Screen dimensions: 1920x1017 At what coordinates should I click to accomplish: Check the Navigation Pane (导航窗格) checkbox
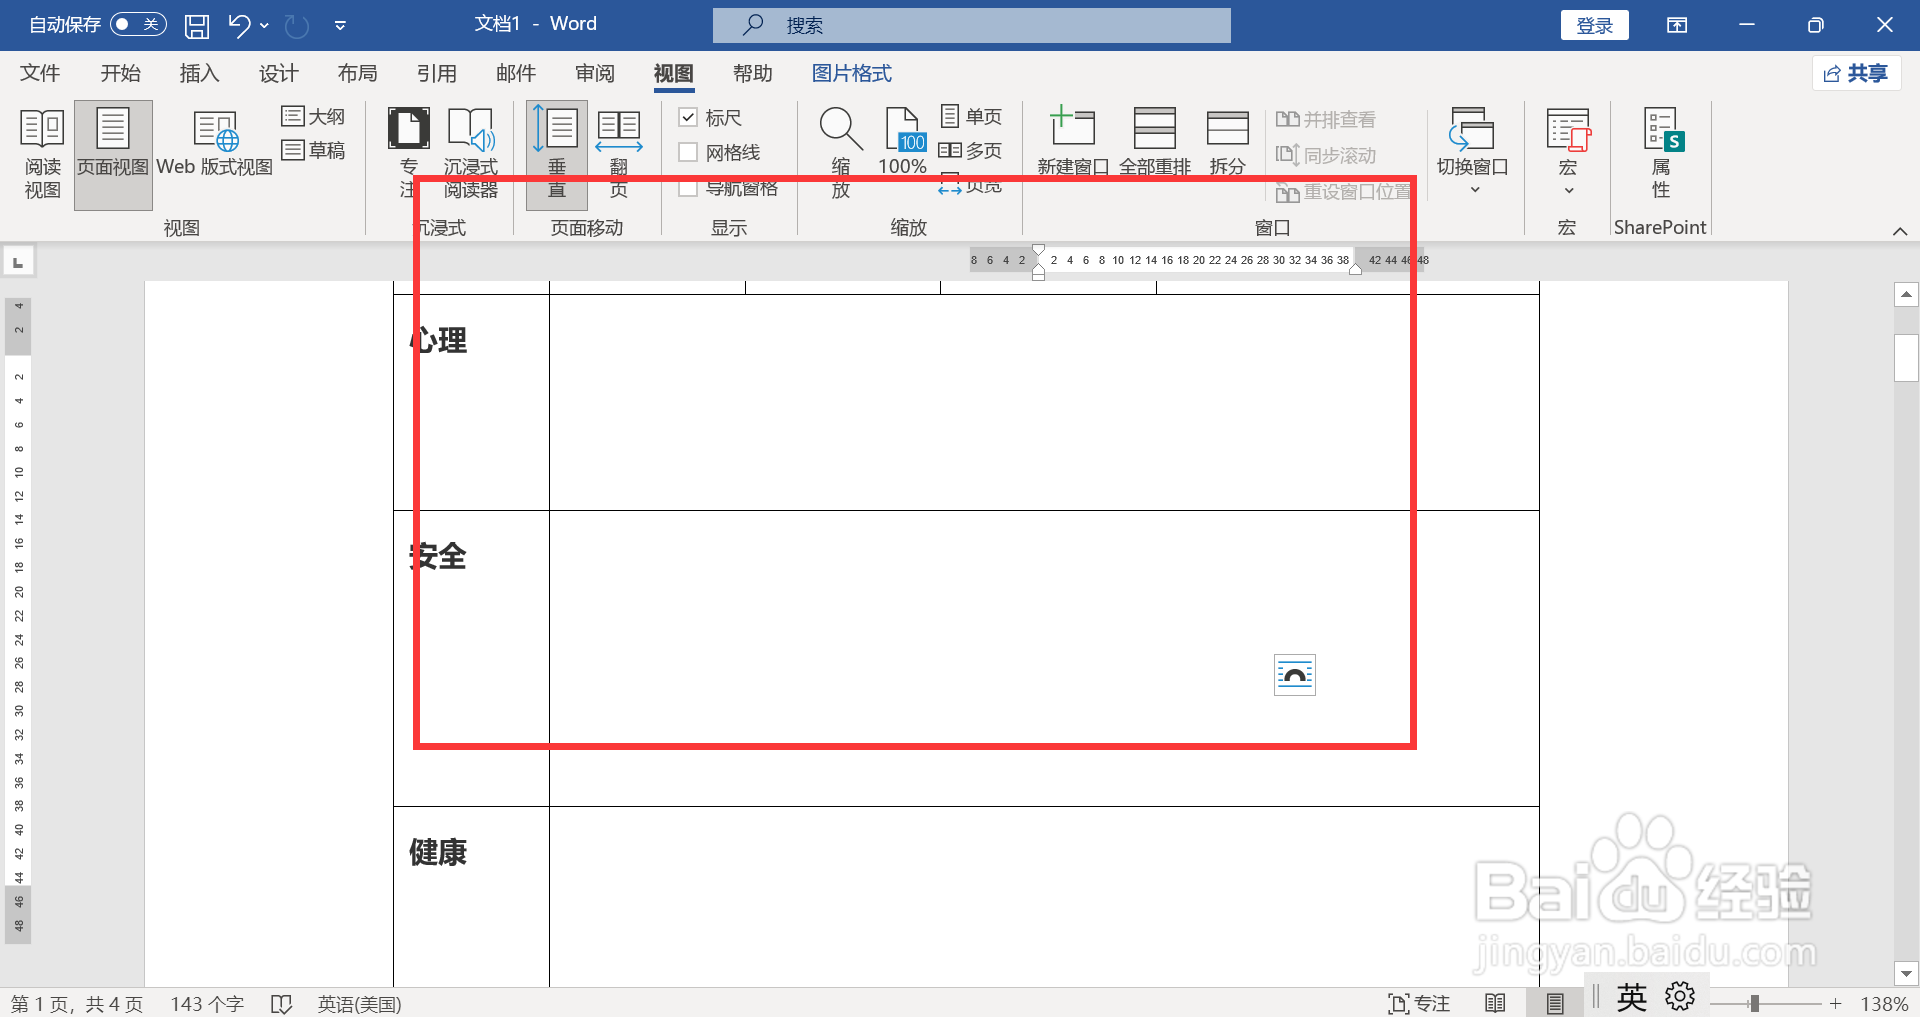(688, 188)
